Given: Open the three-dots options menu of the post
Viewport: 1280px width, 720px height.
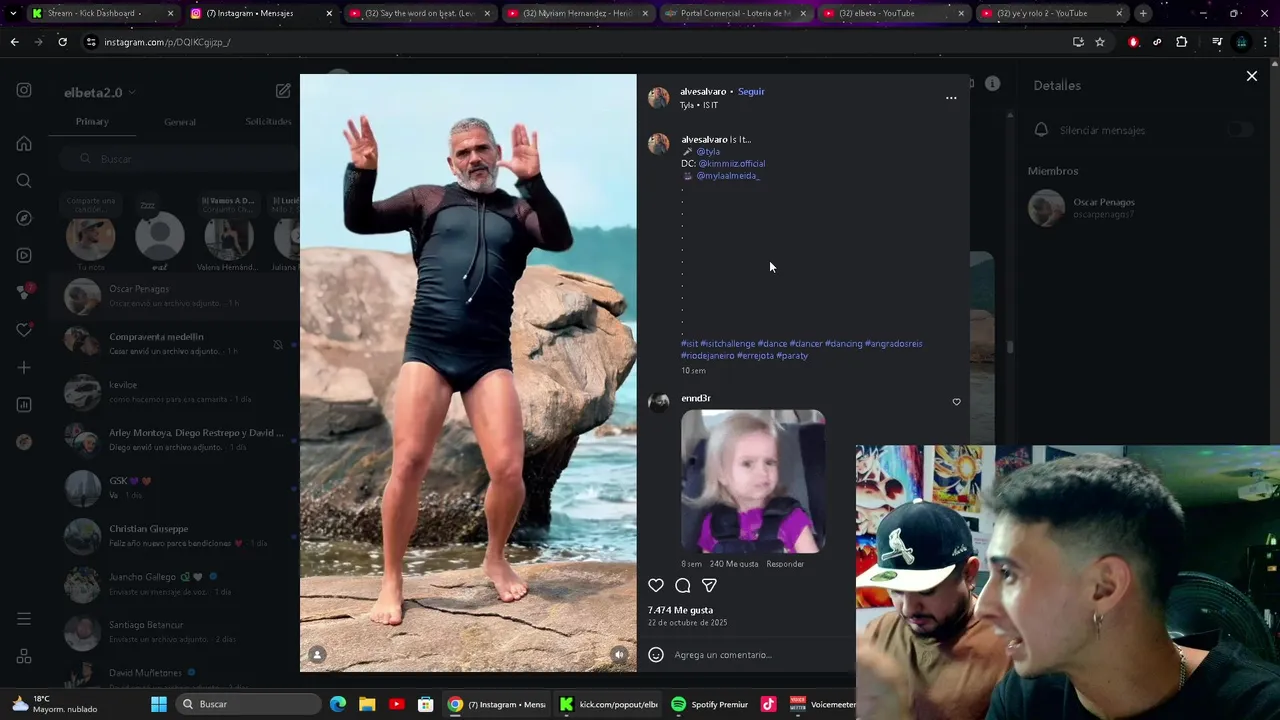Looking at the screenshot, I should [x=951, y=98].
